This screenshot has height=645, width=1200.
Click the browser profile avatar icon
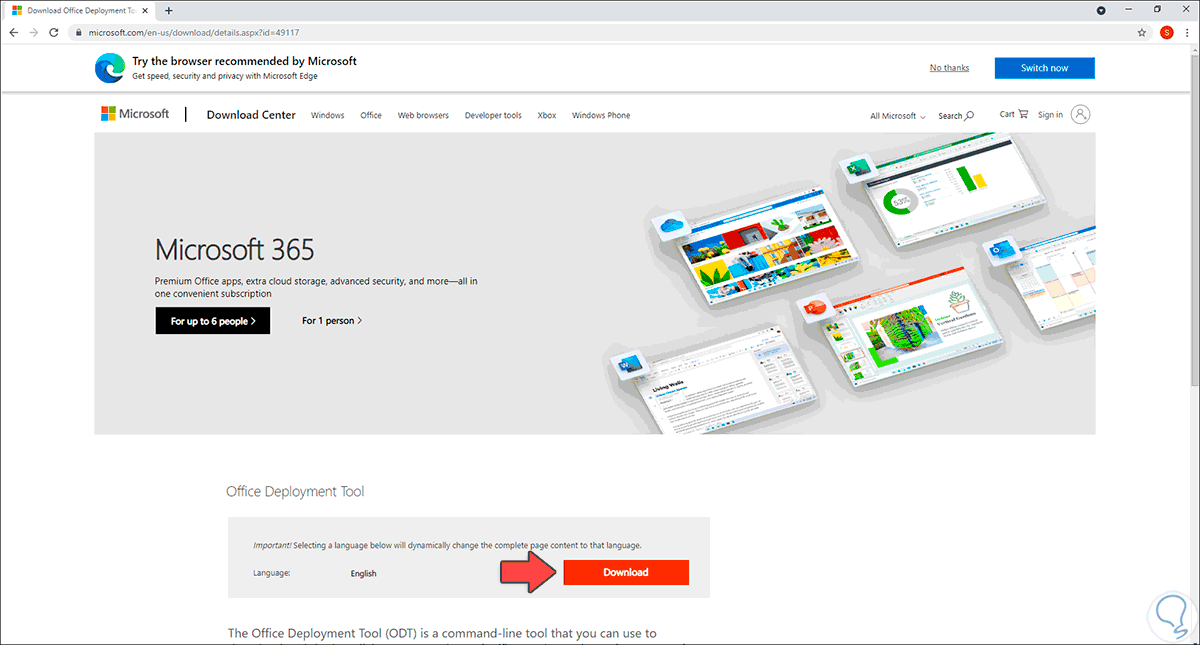pyautogui.click(x=1166, y=32)
